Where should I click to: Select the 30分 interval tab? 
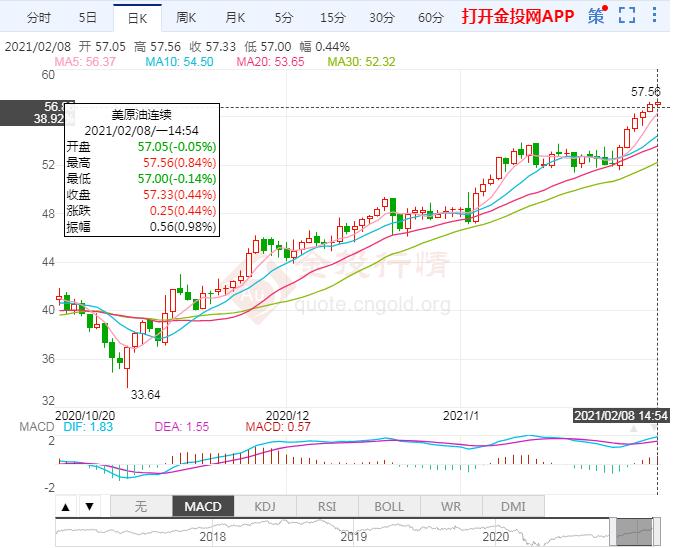coord(381,17)
